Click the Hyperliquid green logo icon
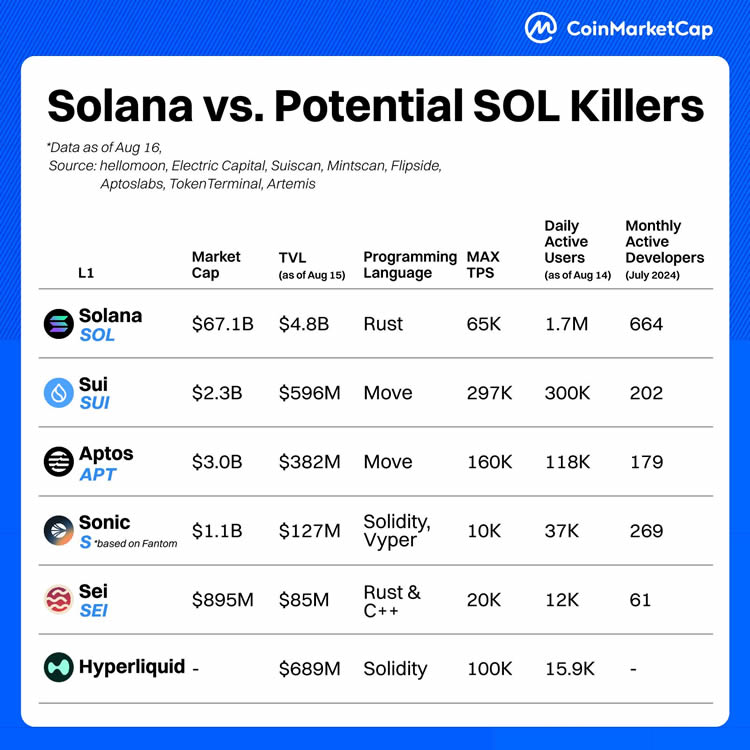Screen dimensions: 750x750 click(x=58, y=667)
